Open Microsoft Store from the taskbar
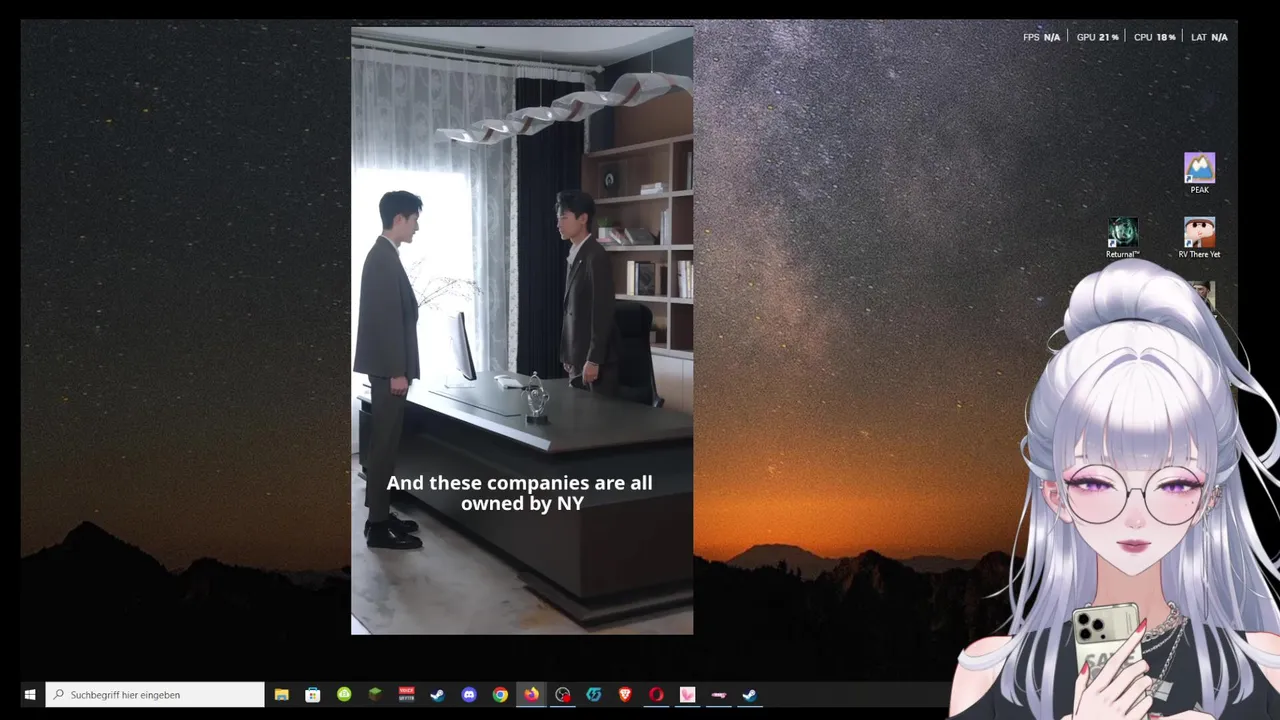Image resolution: width=1280 pixels, height=720 pixels. pyautogui.click(x=313, y=694)
